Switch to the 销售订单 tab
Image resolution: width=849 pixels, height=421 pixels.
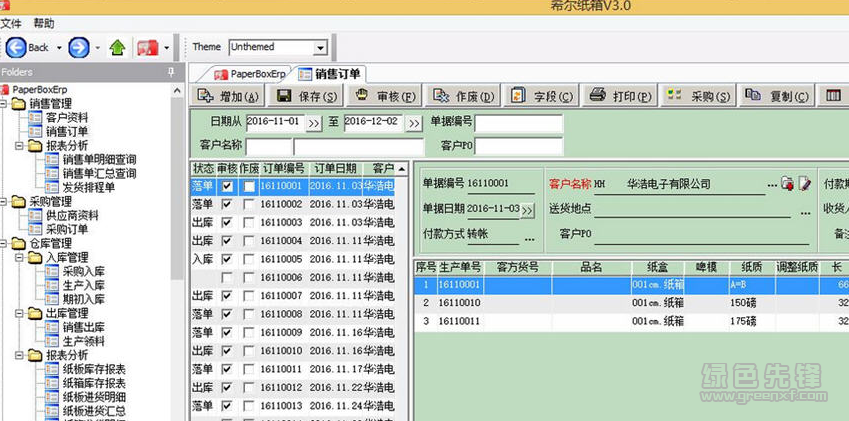[x=331, y=74]
